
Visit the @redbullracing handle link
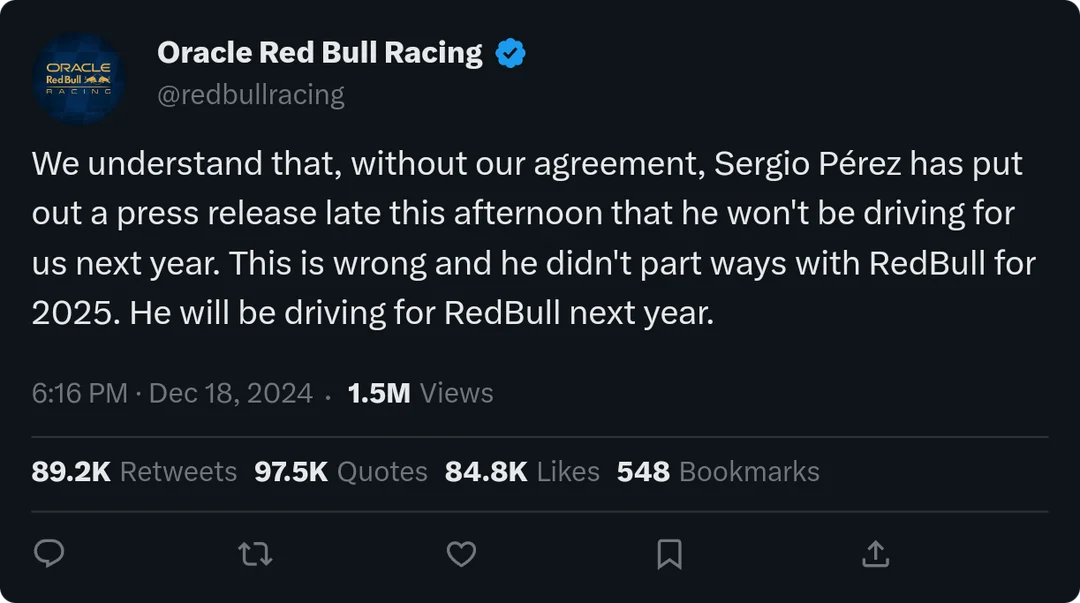(x=251, y=95)
